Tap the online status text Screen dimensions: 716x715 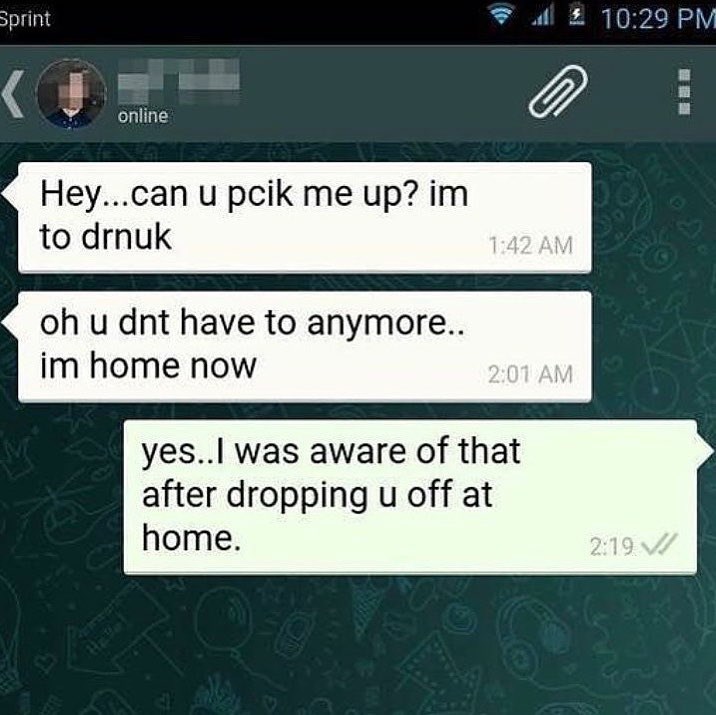(x=143, y=116)
